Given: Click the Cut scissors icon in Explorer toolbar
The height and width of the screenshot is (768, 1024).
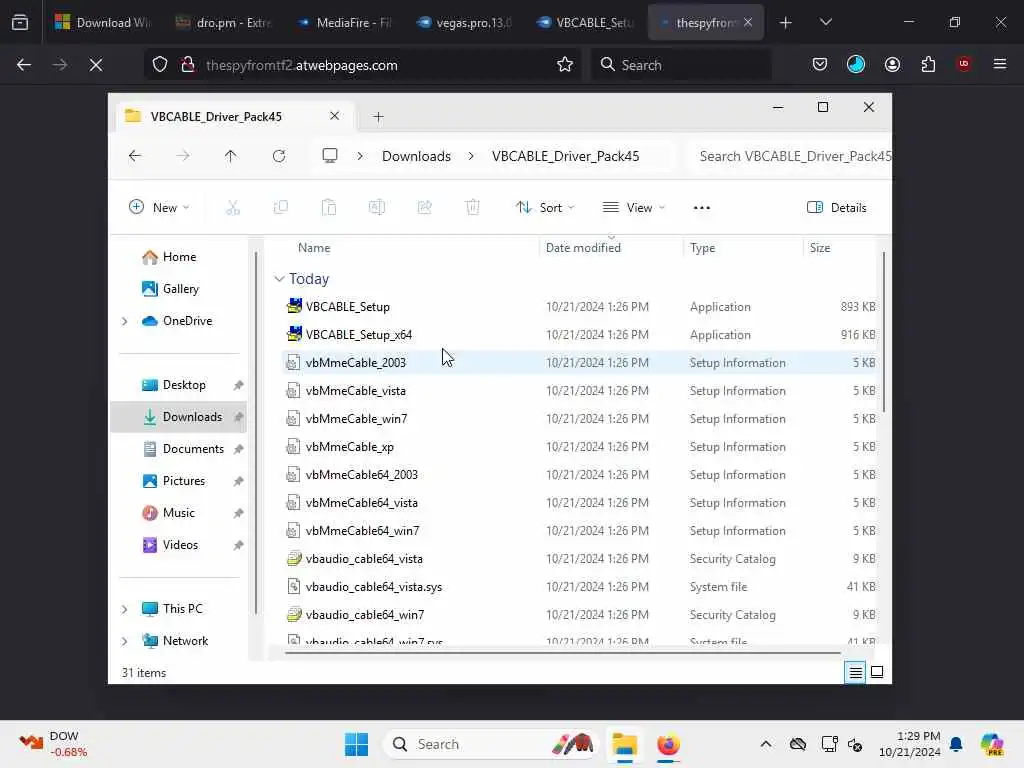Looking at the screenshot, I should 232,208.
